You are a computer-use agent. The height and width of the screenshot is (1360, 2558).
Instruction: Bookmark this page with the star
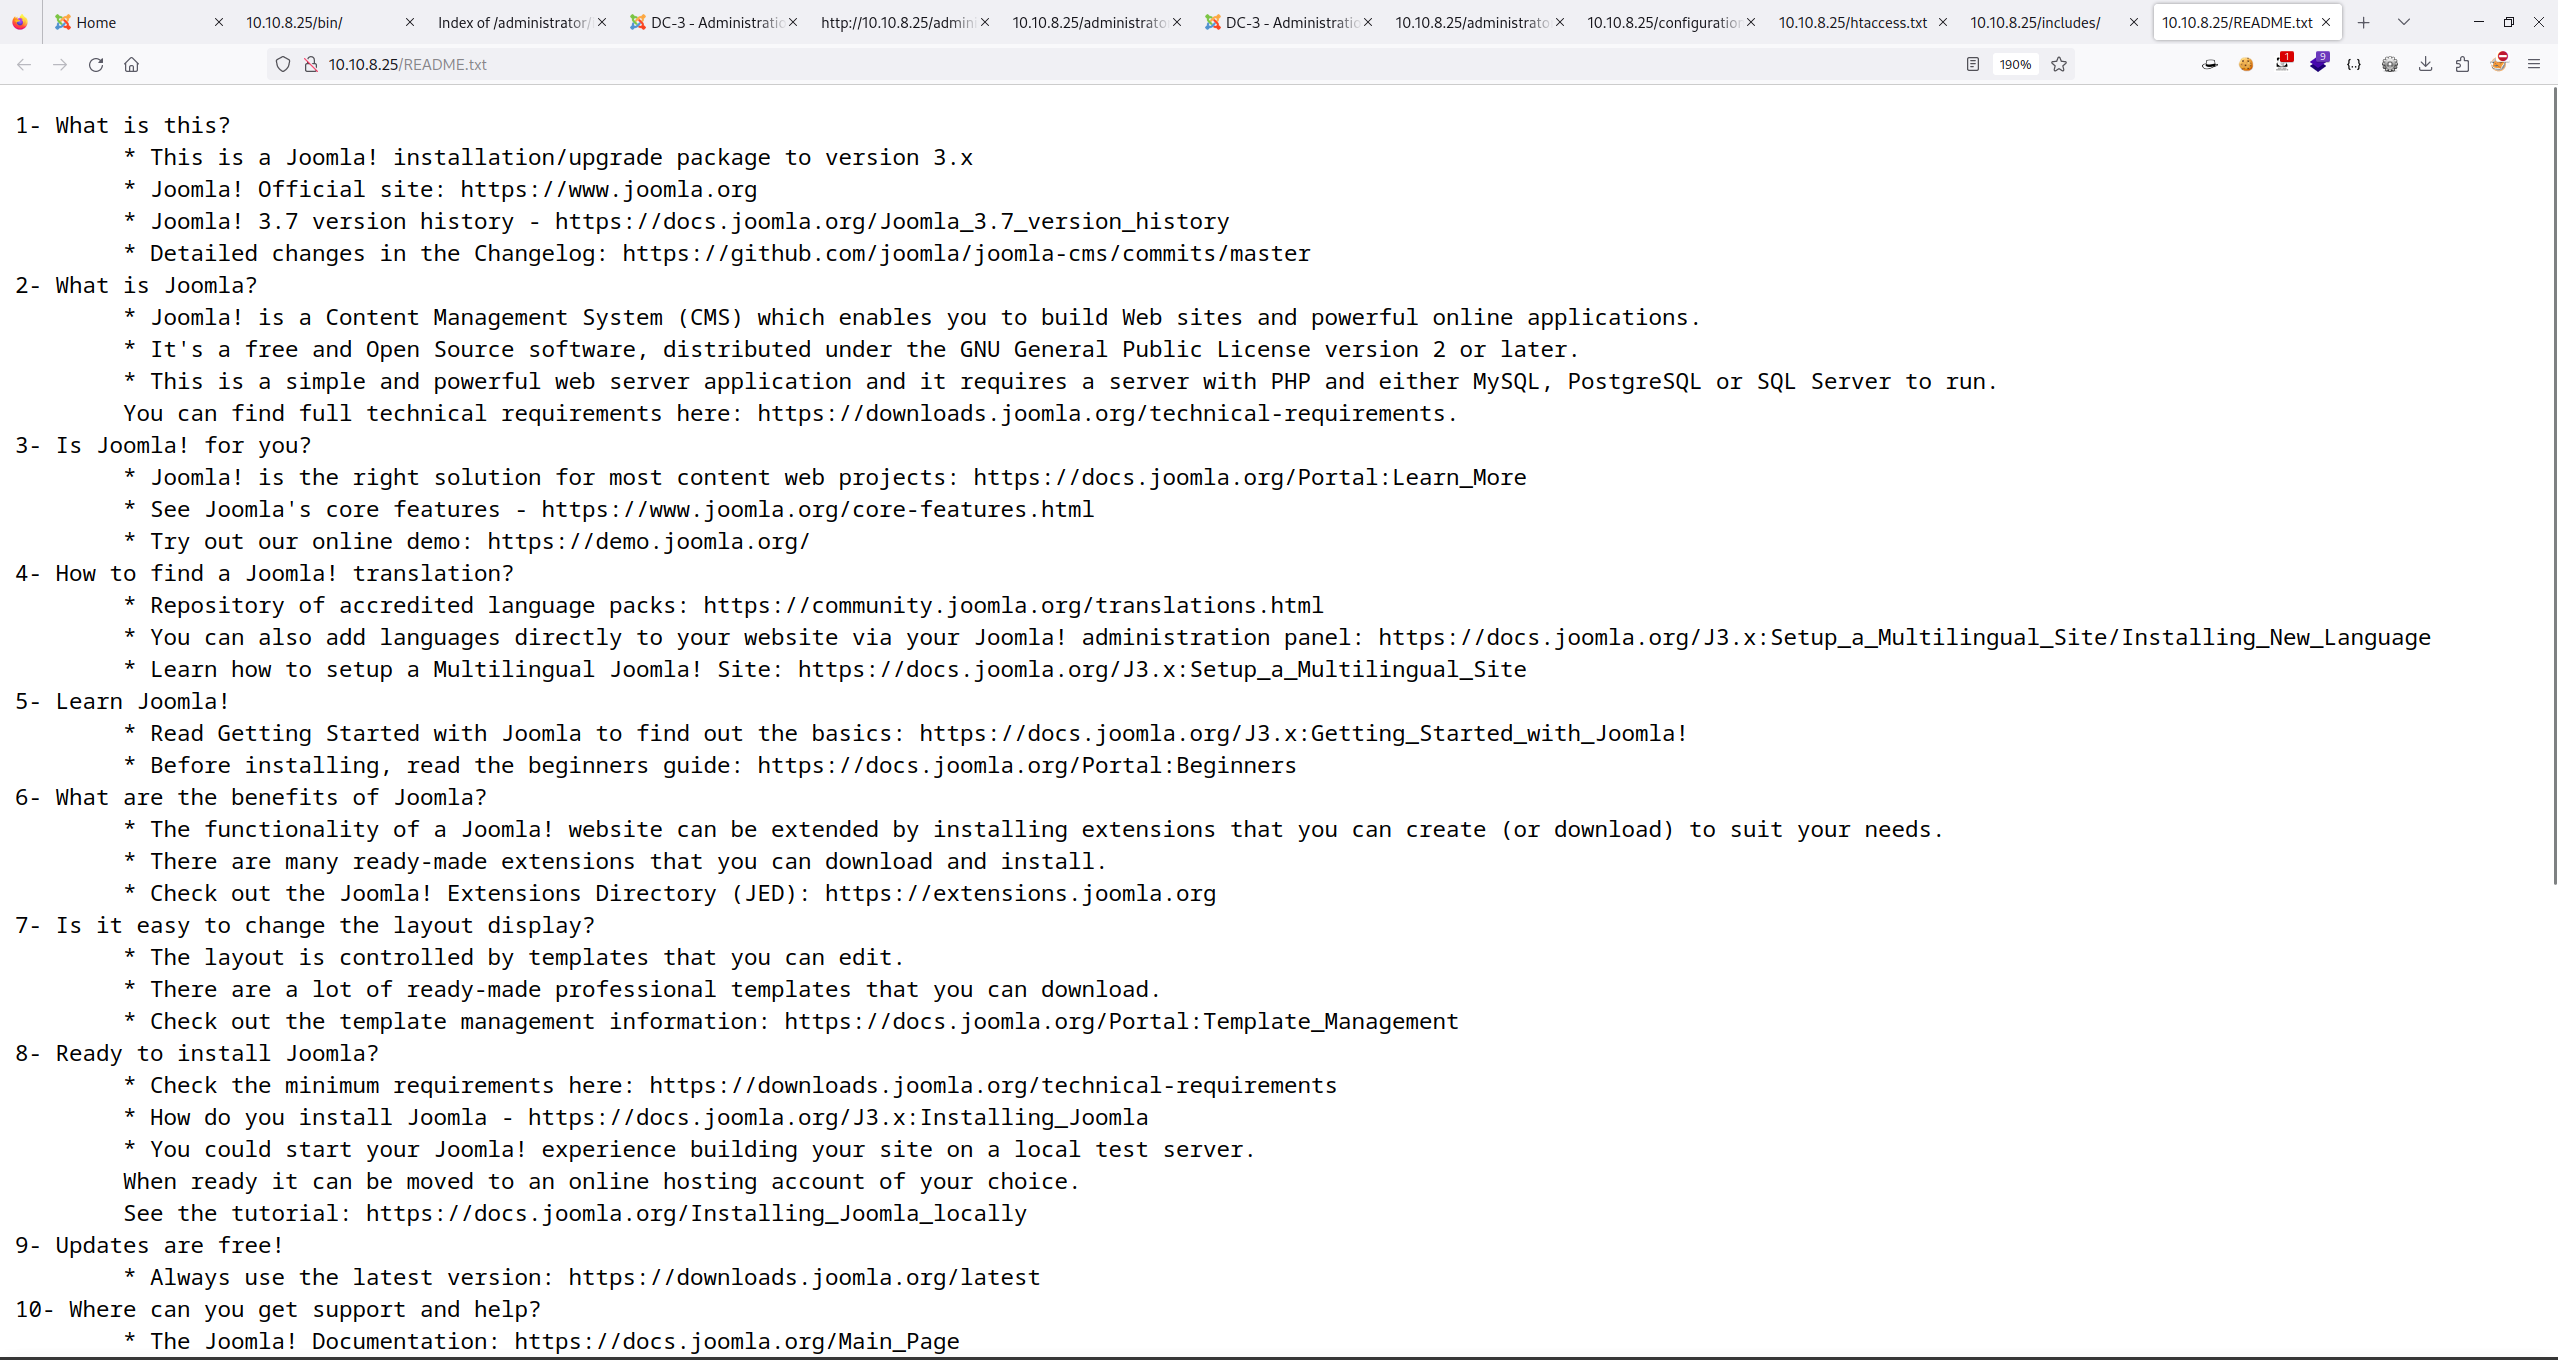point(2059,64)
